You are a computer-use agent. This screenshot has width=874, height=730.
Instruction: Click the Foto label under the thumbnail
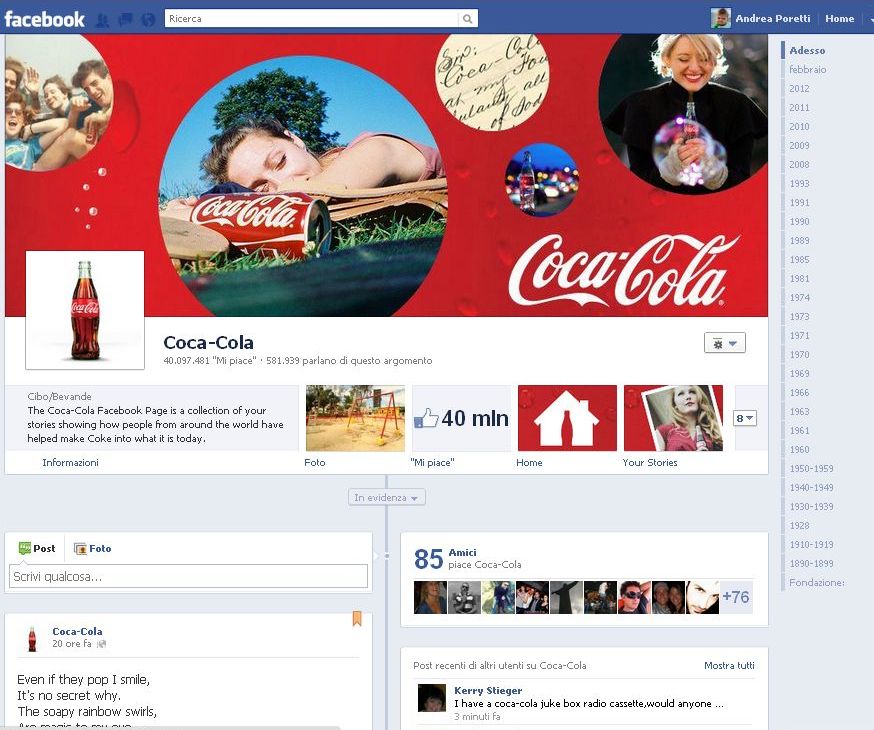(x=315, y=463)
